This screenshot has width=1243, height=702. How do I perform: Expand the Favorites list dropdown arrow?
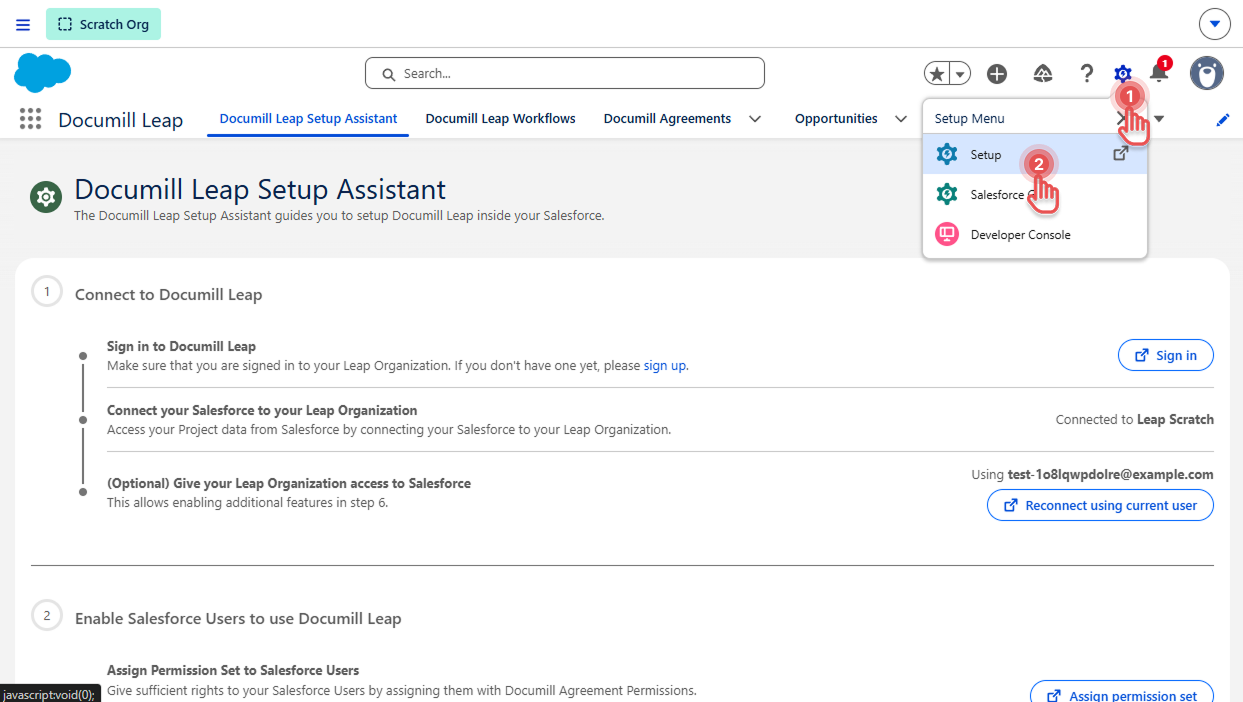coord(960,73)
